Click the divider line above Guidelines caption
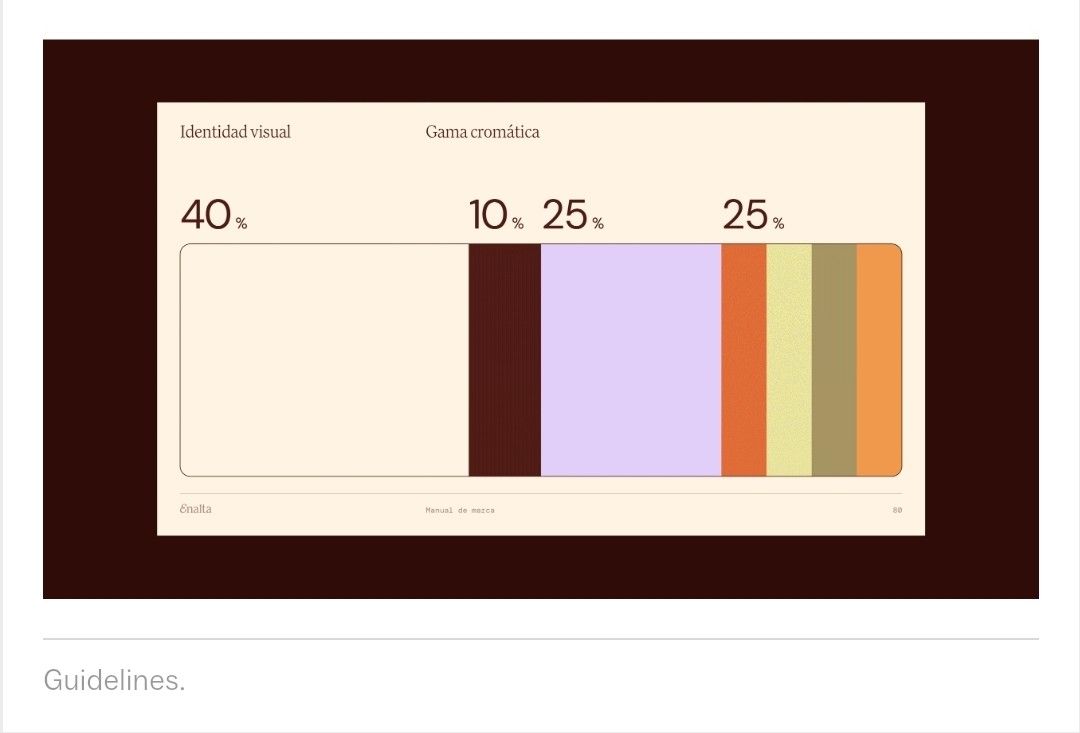1080x733 pixels. click(x=540, y=638)
